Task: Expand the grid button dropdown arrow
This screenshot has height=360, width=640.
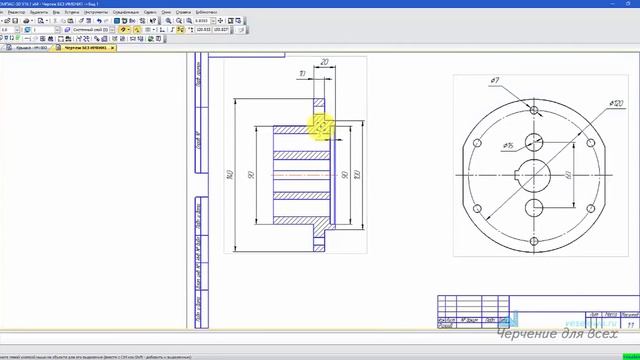Action: pyautogui.click(x=154, y=30)
